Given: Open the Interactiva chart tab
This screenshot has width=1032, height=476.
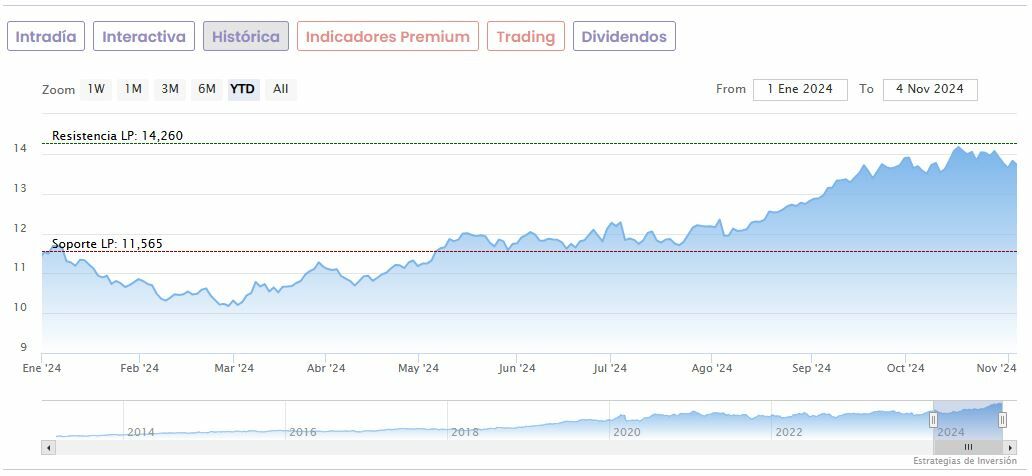Looking at the screenshot, I should [144, 37].
